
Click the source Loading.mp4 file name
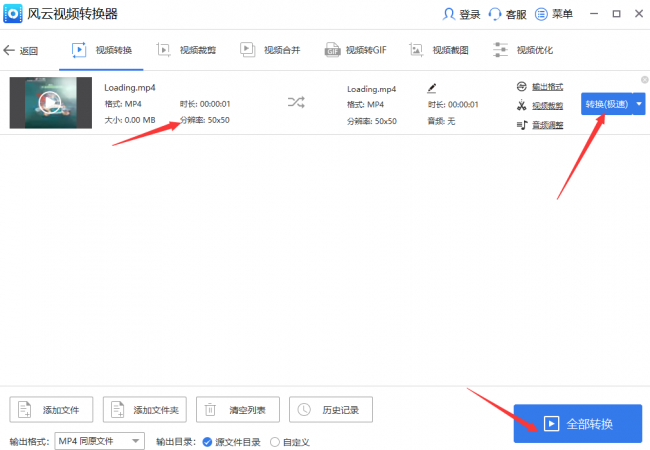click(x=130, y=87)
